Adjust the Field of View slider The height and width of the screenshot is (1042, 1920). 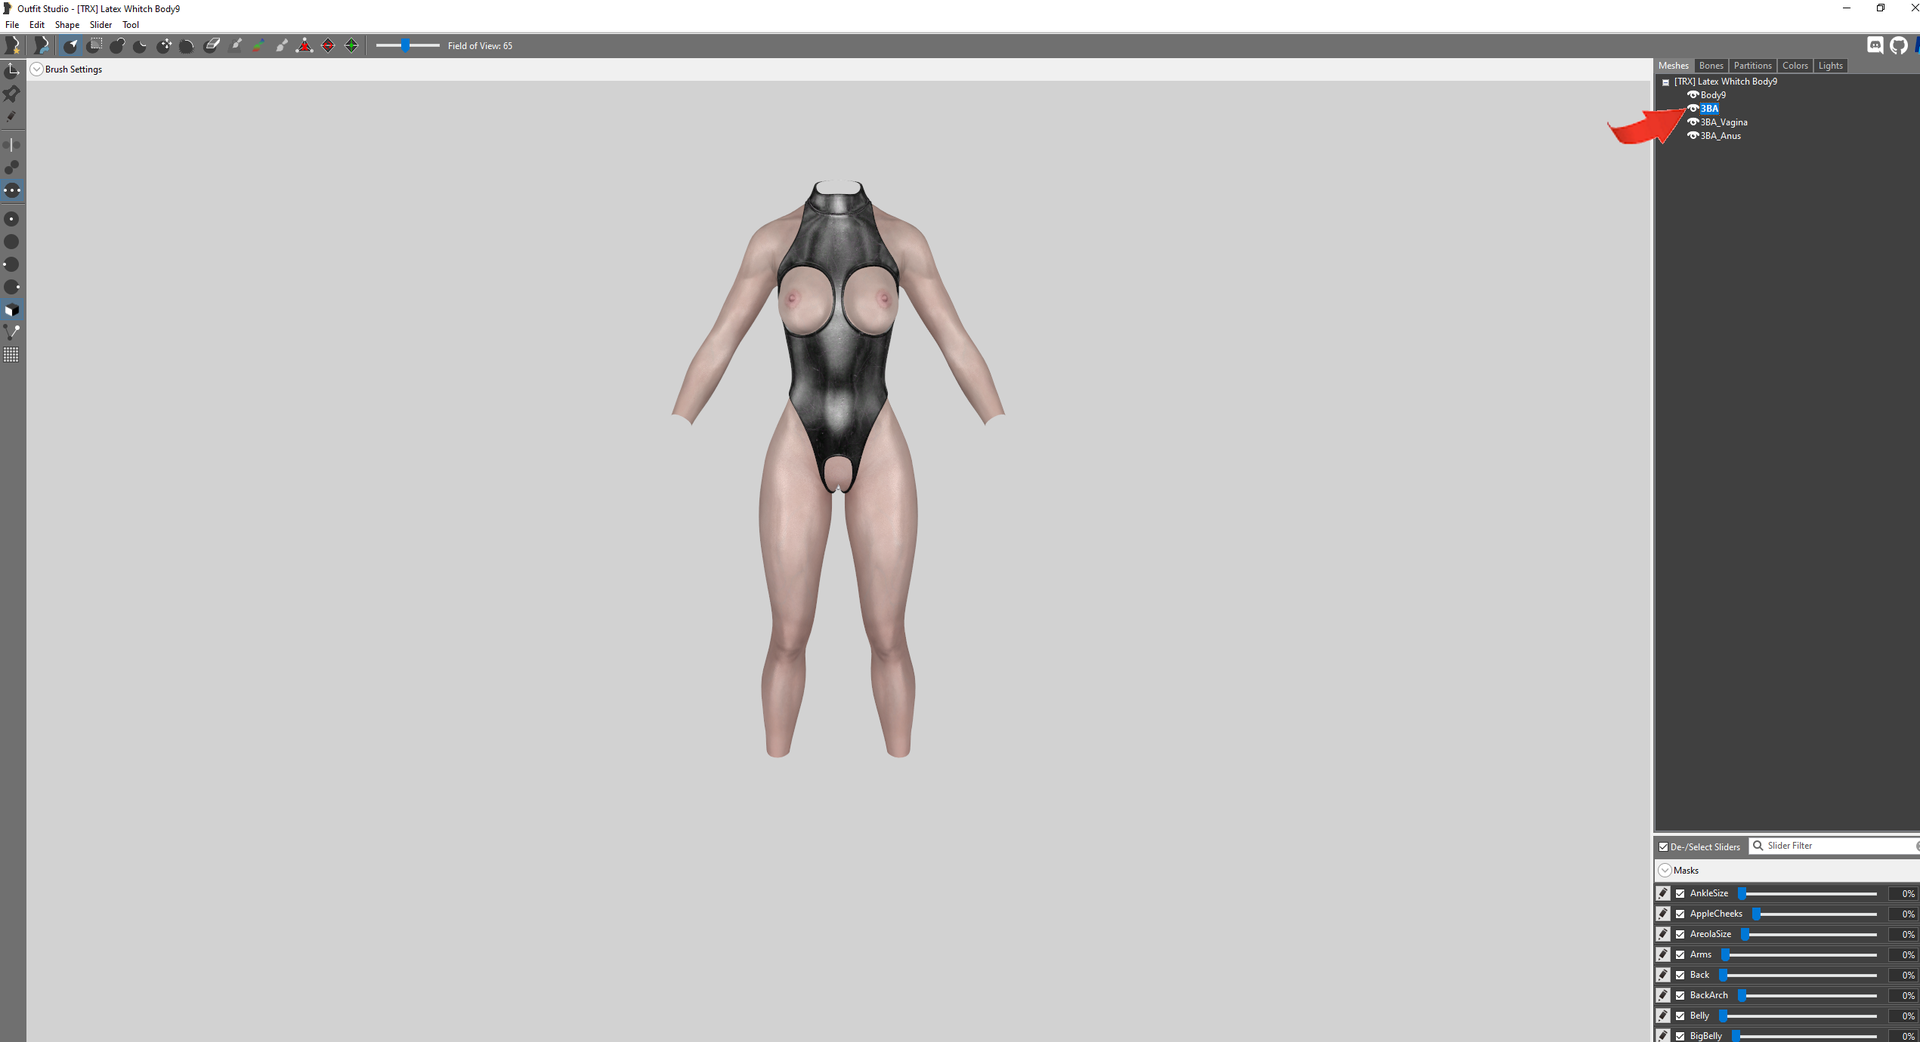pyautogui.click(x=407, y=45)
